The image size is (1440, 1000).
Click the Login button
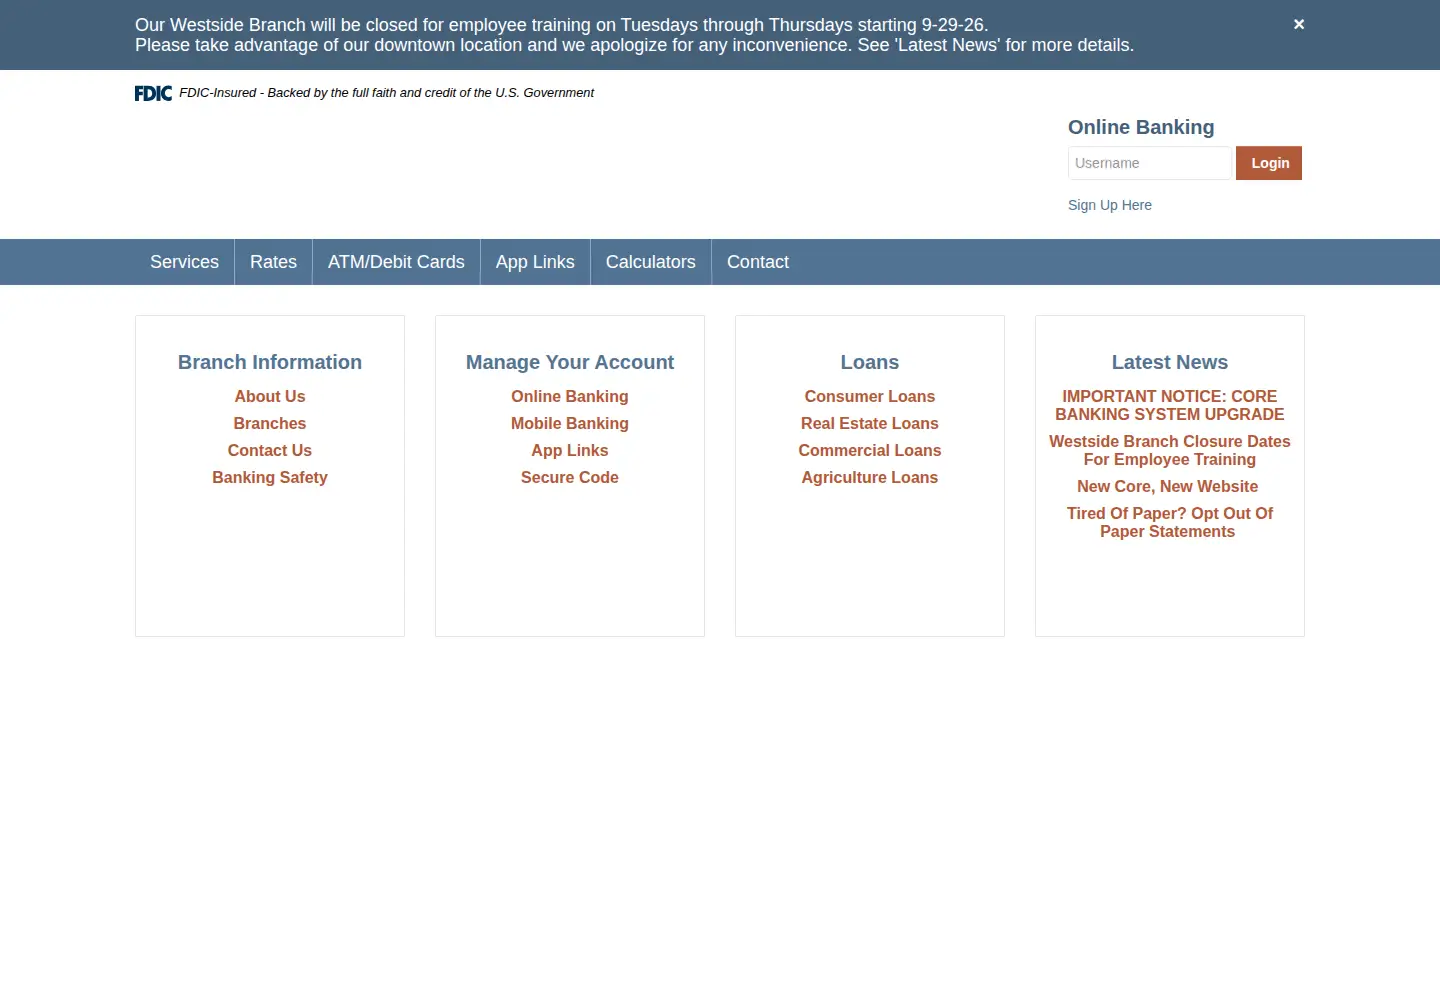pos(1269,163)
